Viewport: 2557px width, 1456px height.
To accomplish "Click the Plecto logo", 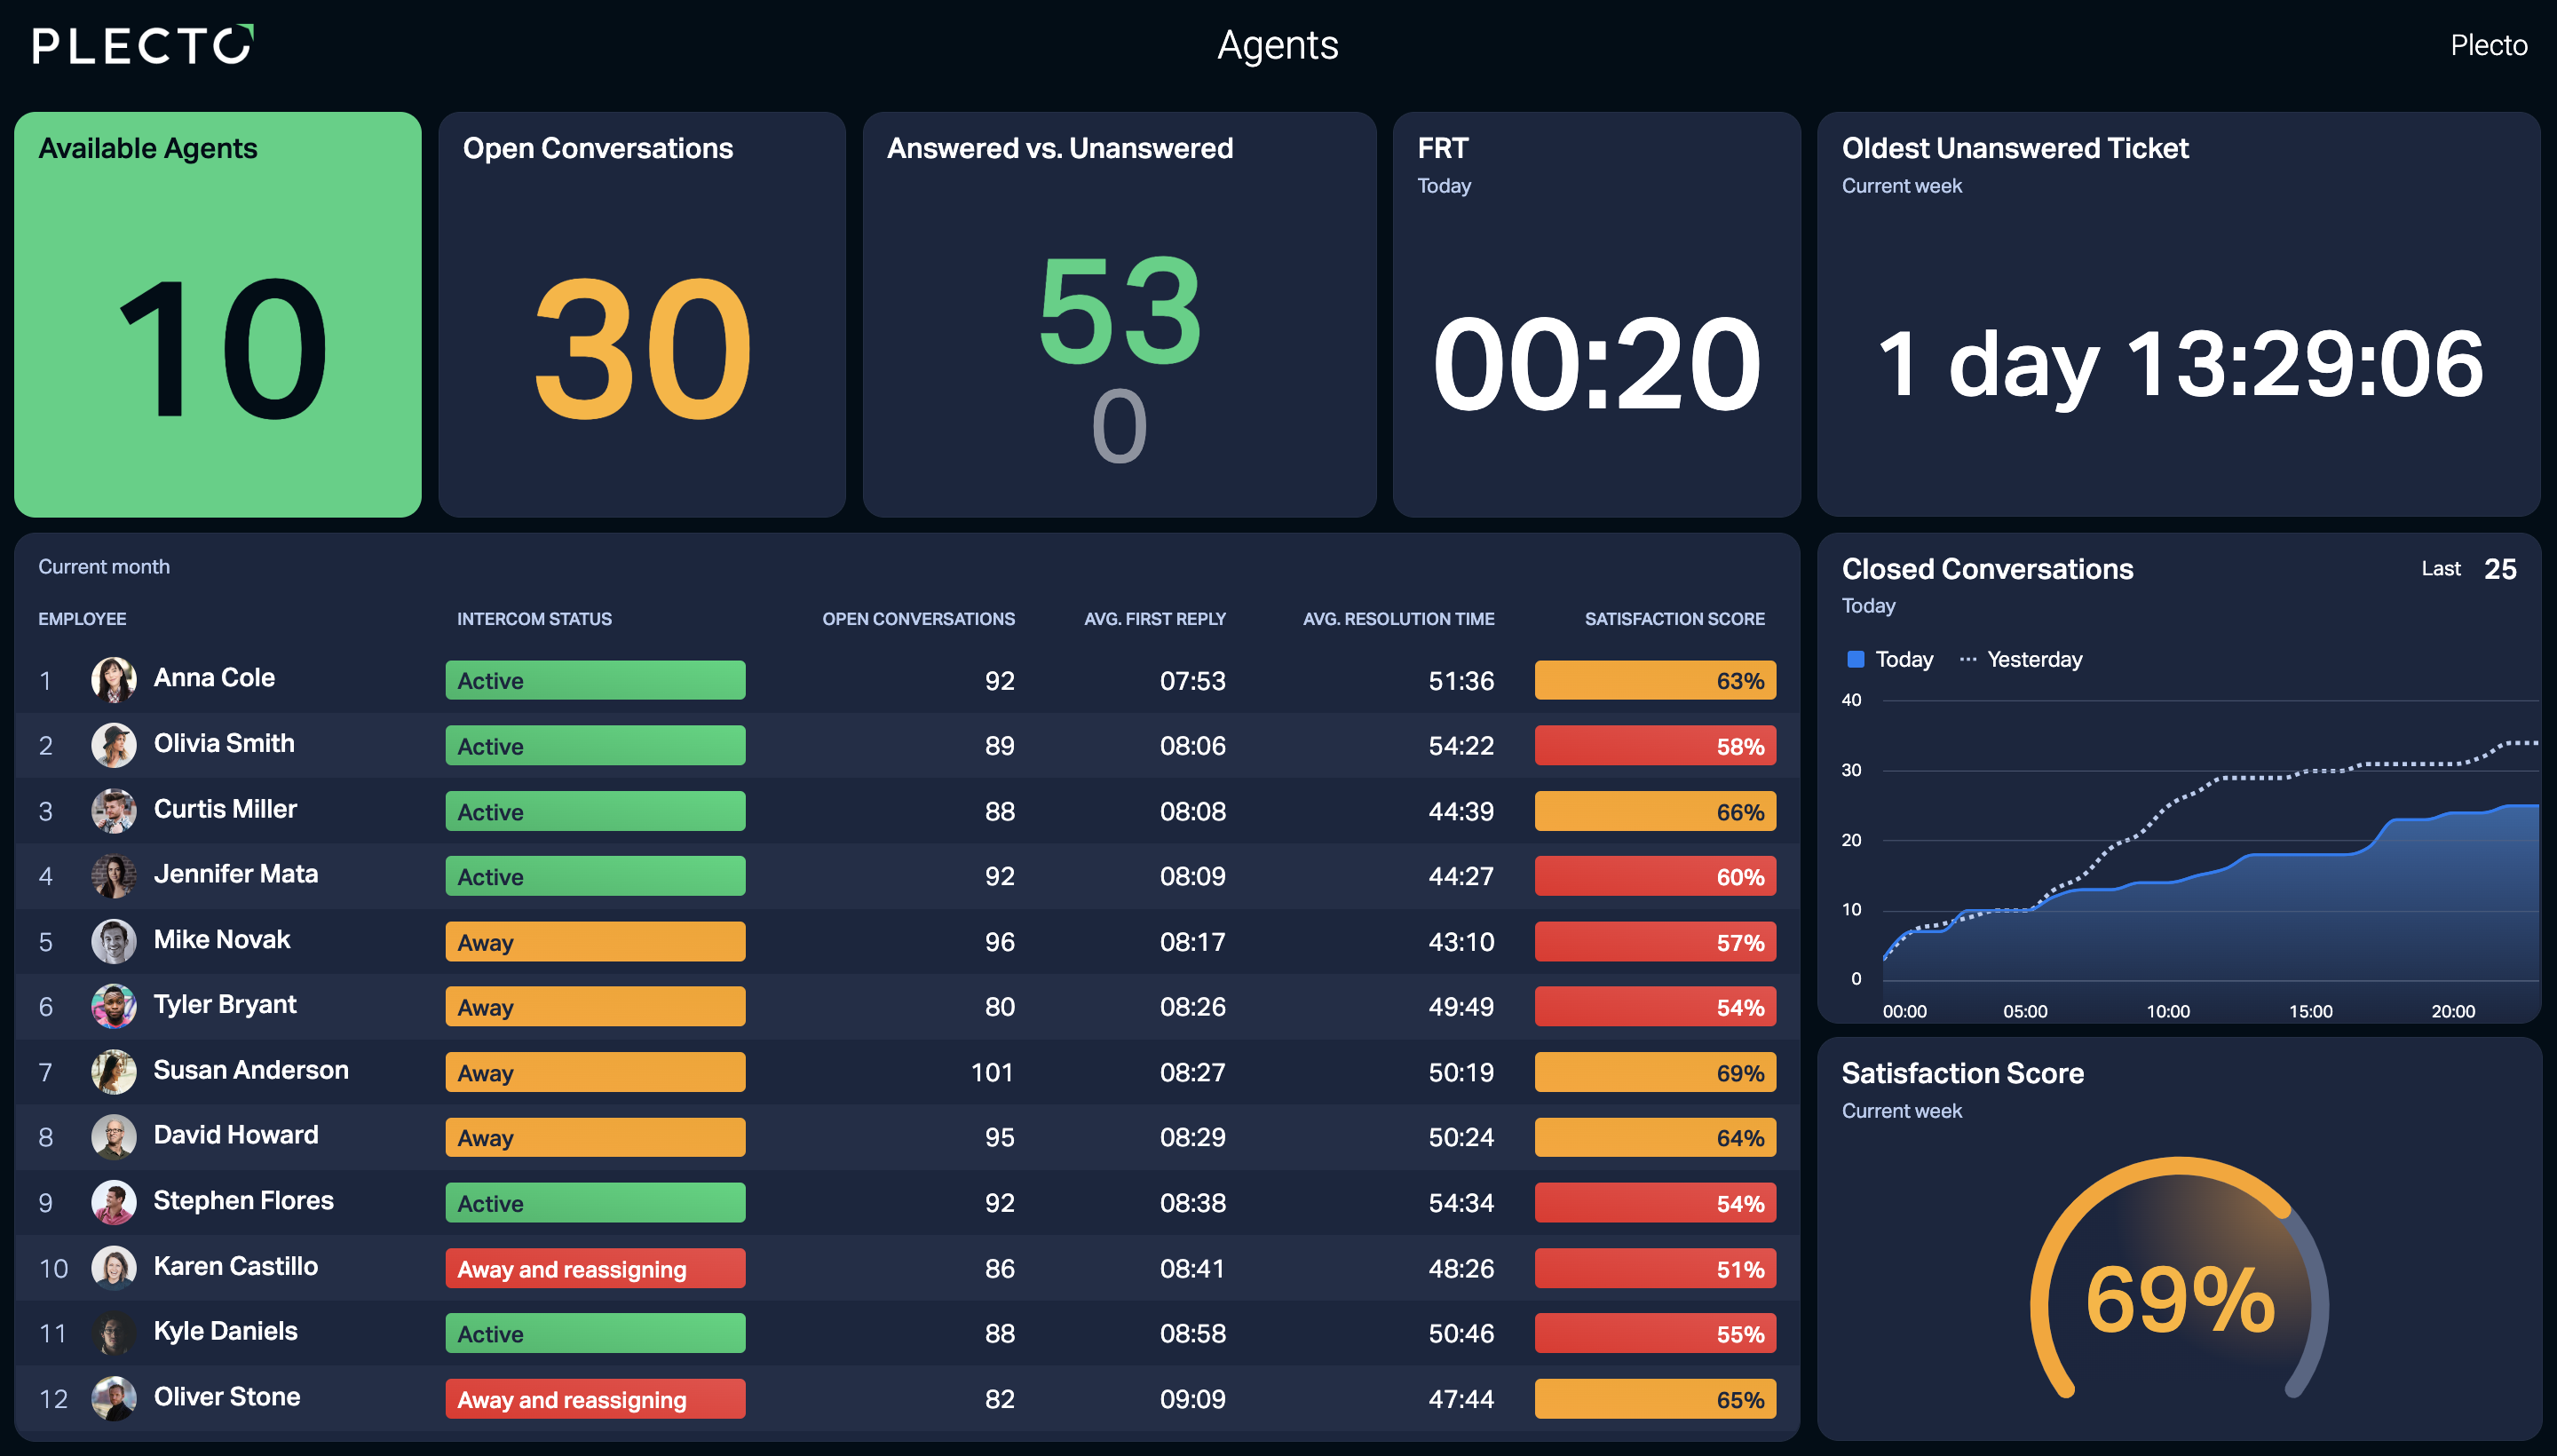I will [143, 45].
